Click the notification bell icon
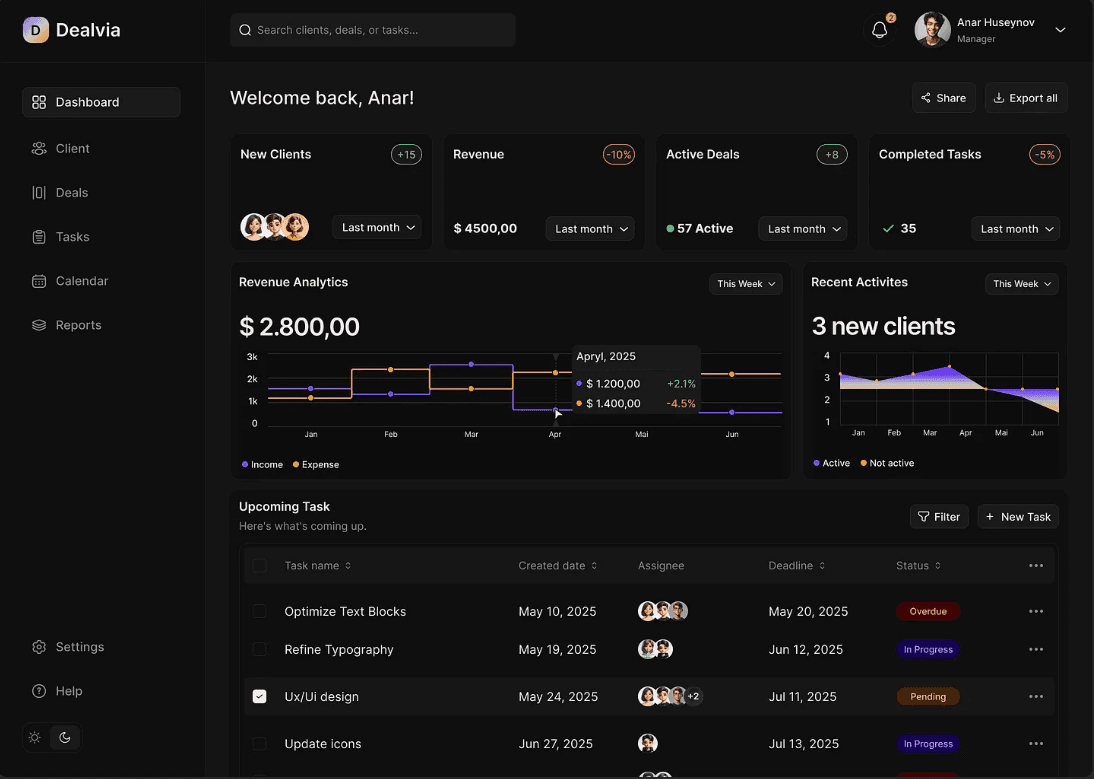Image resolution: width=1094 pixels, height=779 pixels. click(879, 30)
